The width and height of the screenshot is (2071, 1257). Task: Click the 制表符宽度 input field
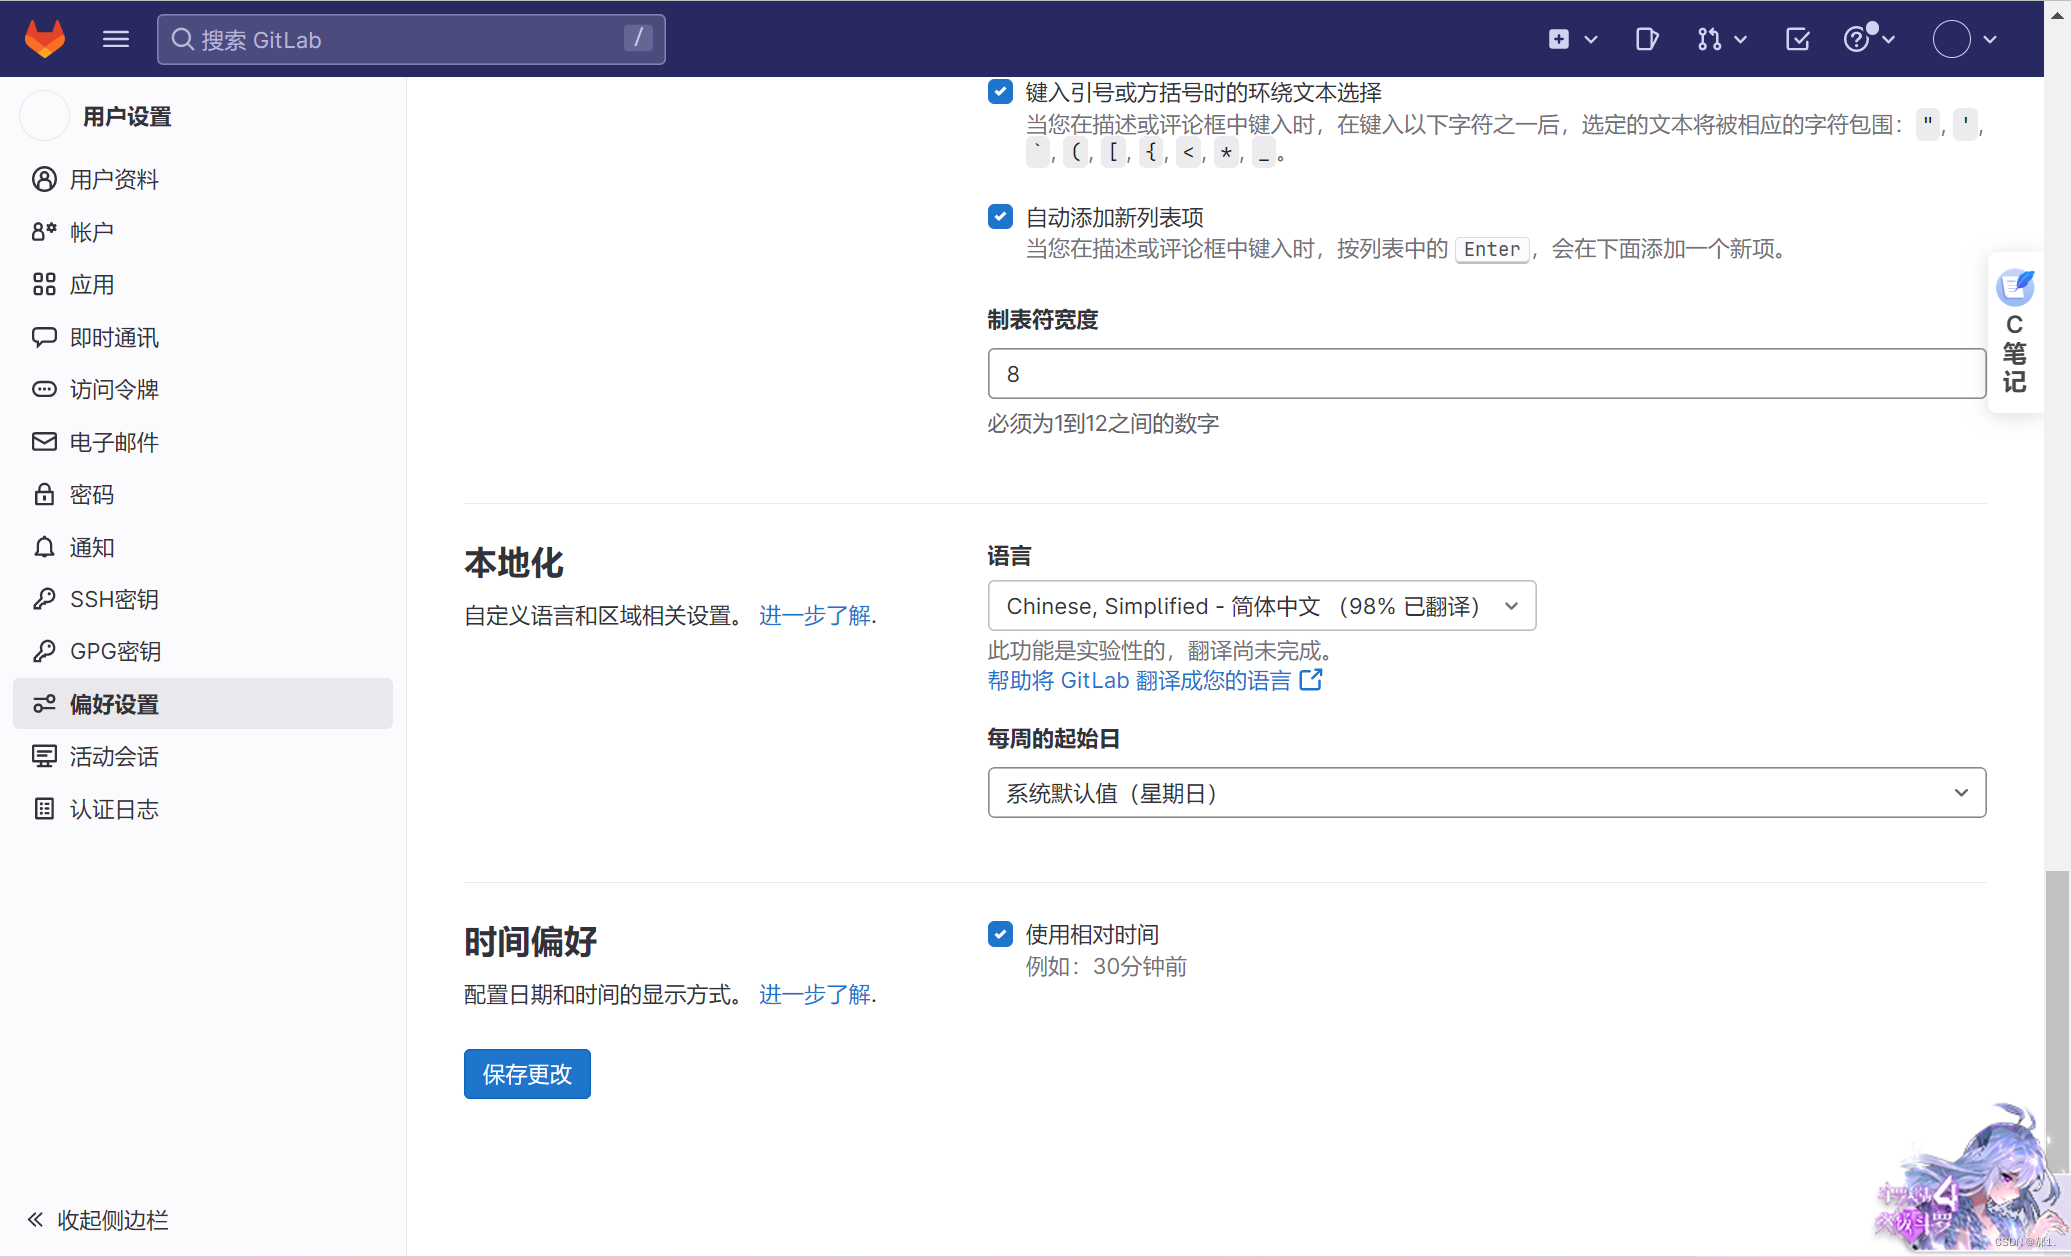1486,374
